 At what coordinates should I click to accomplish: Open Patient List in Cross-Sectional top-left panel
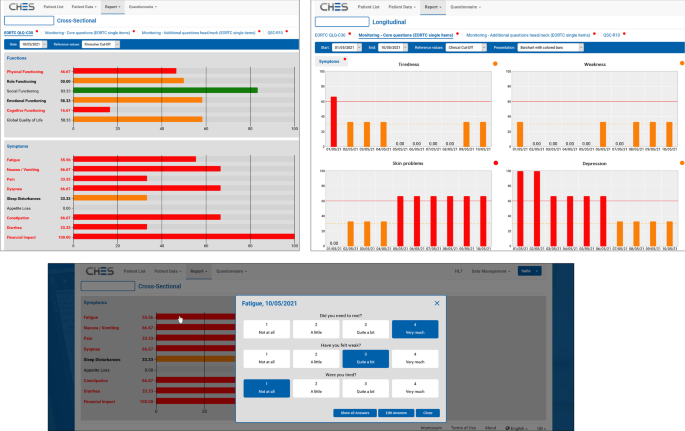coord(53,7)
